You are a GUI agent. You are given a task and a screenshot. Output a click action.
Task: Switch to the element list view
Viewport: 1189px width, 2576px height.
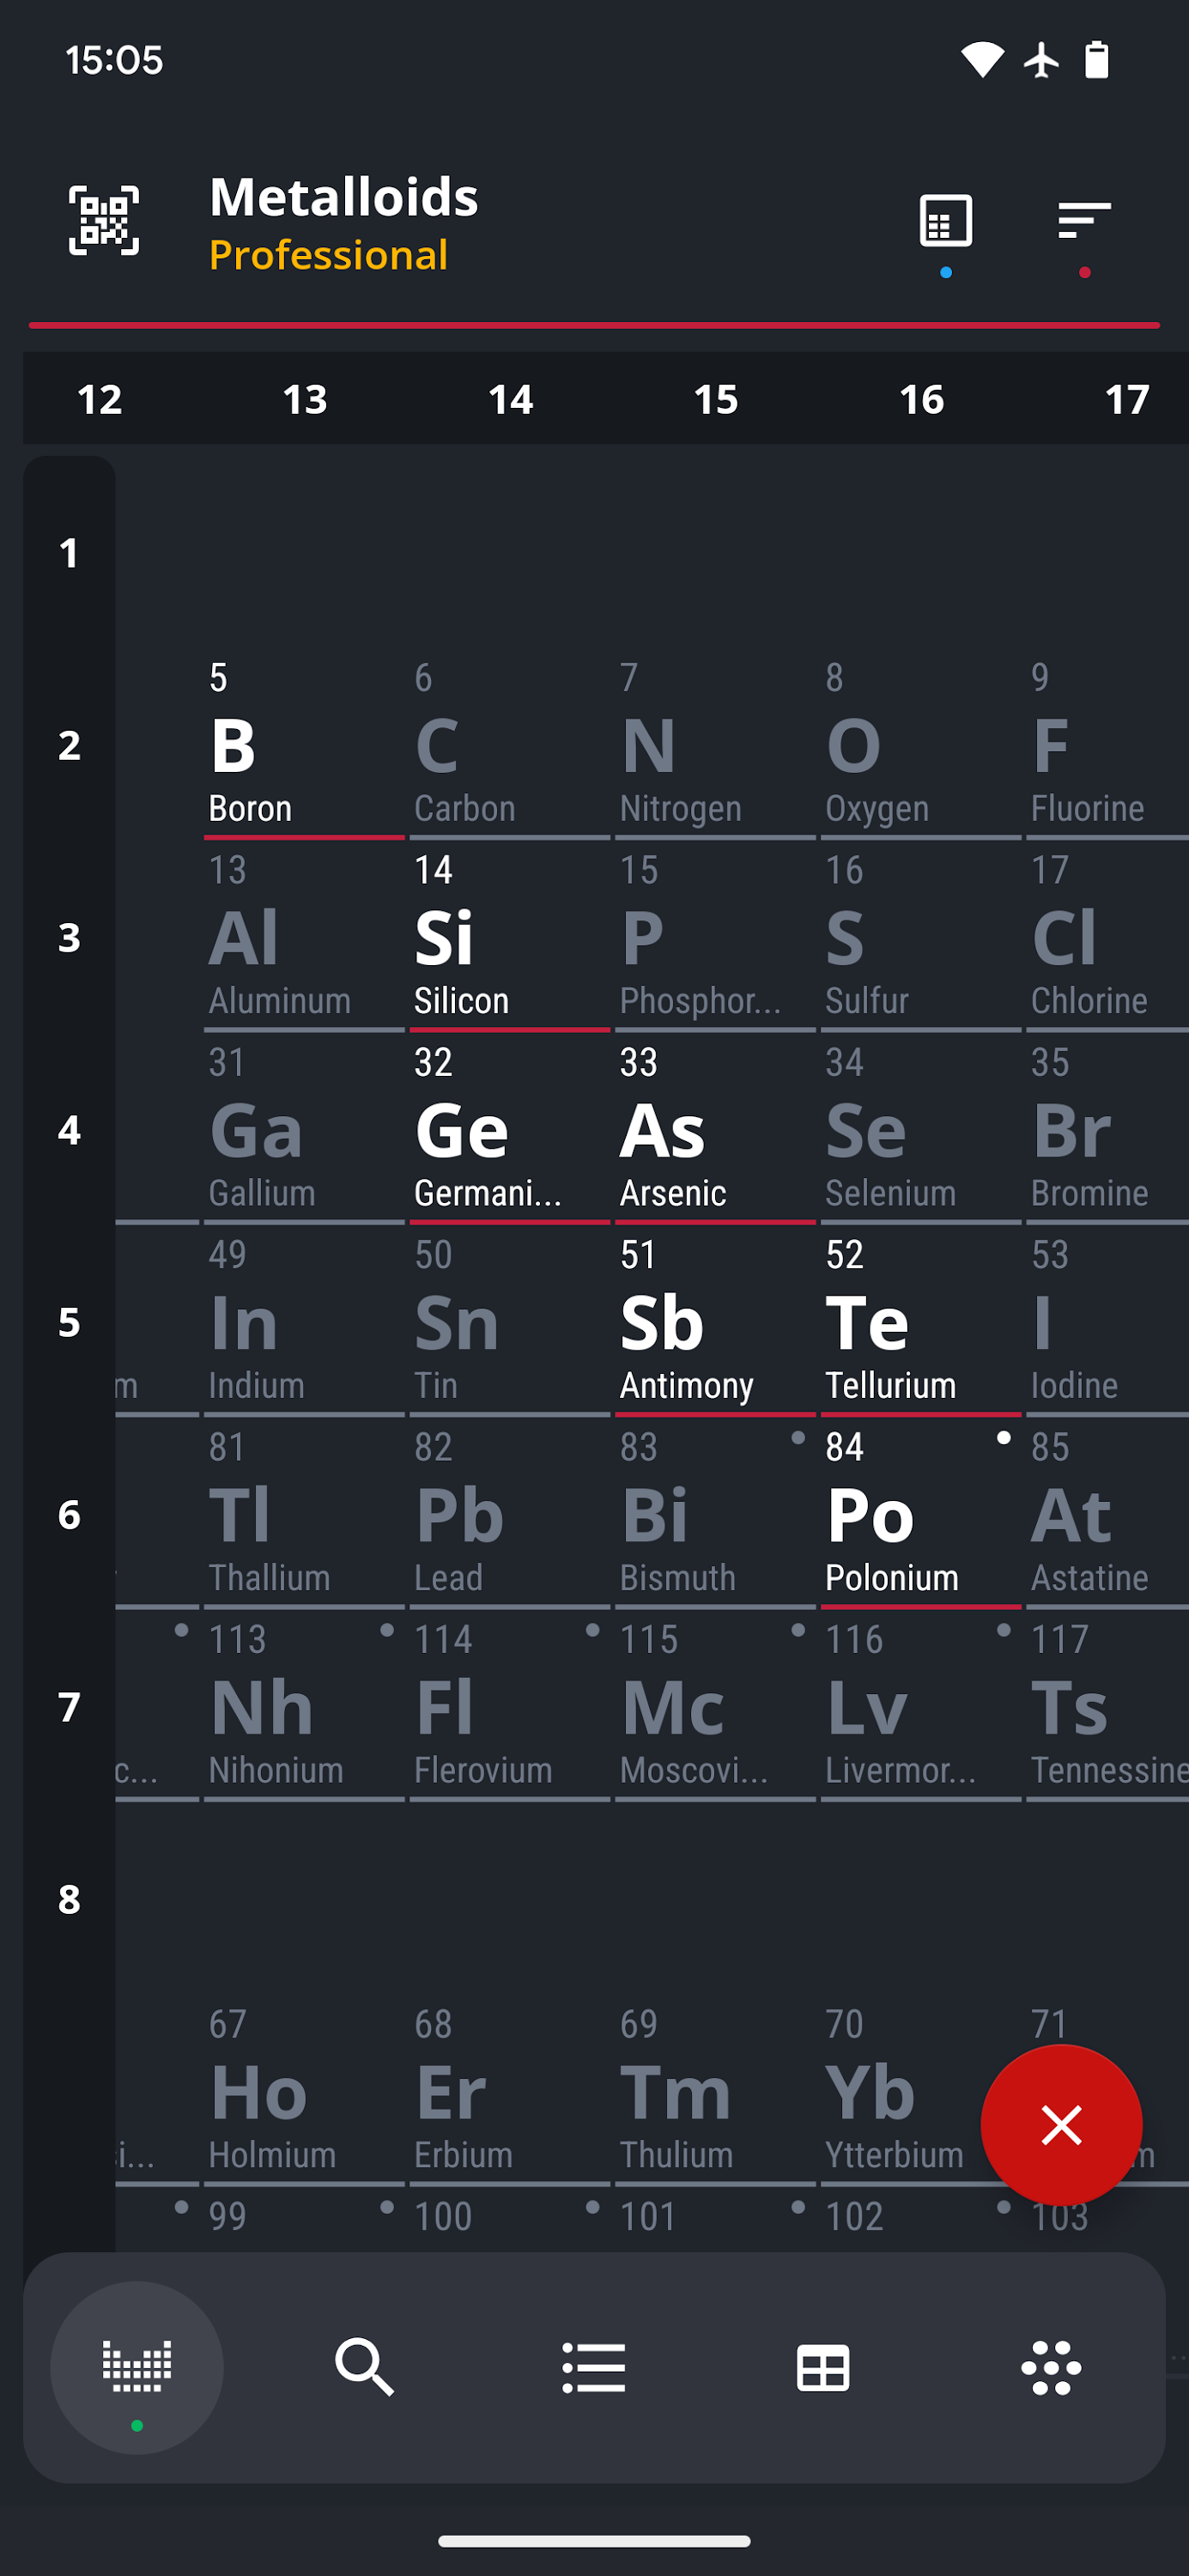(594, 2366)
